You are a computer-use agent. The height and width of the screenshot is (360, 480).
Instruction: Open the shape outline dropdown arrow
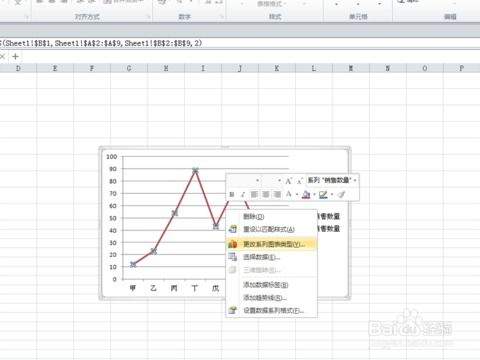pyautogui.click(x=332, y=195)
